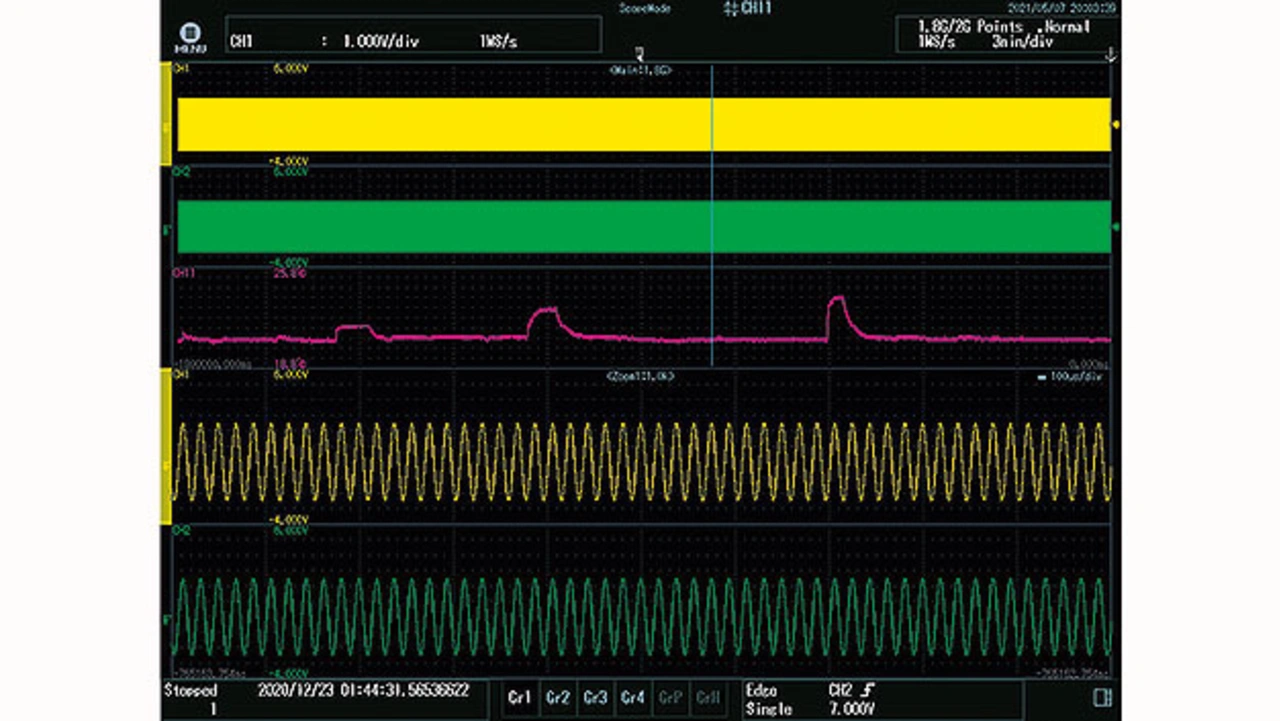The height and width of the screenshot is (721, 1280).
Task: Toggle the dimmed GrP group button
Action: [x=671, y=698]
